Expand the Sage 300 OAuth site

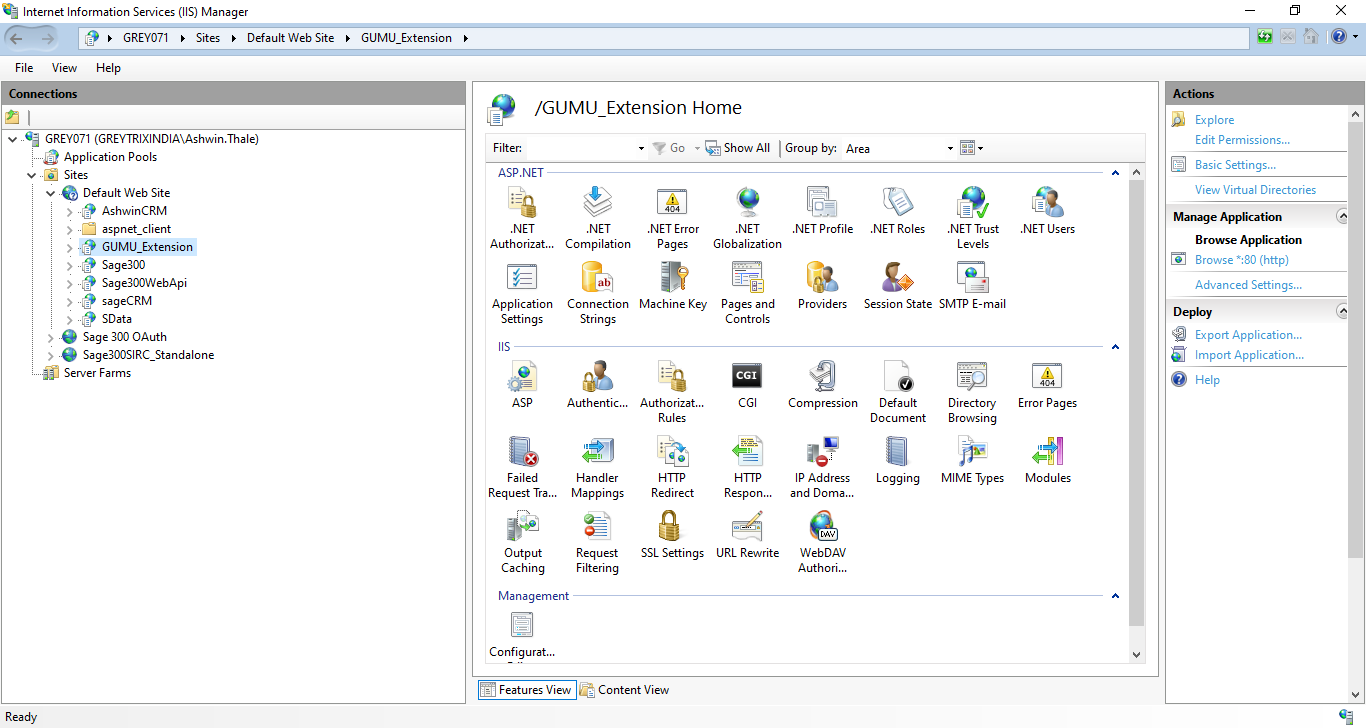point(50,337)
